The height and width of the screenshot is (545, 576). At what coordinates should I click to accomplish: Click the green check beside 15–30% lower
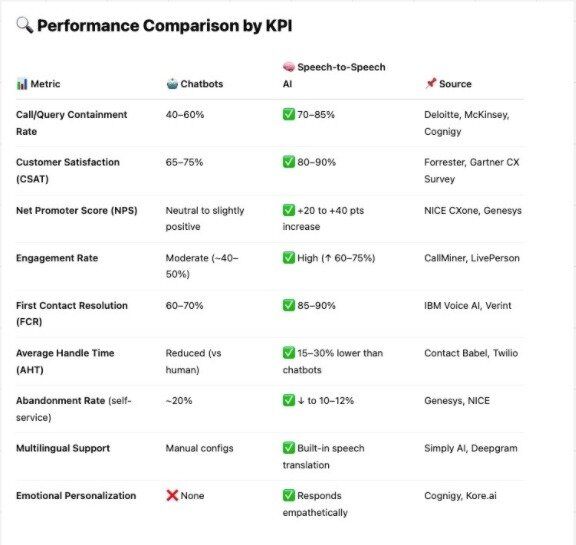coord(289,353)
